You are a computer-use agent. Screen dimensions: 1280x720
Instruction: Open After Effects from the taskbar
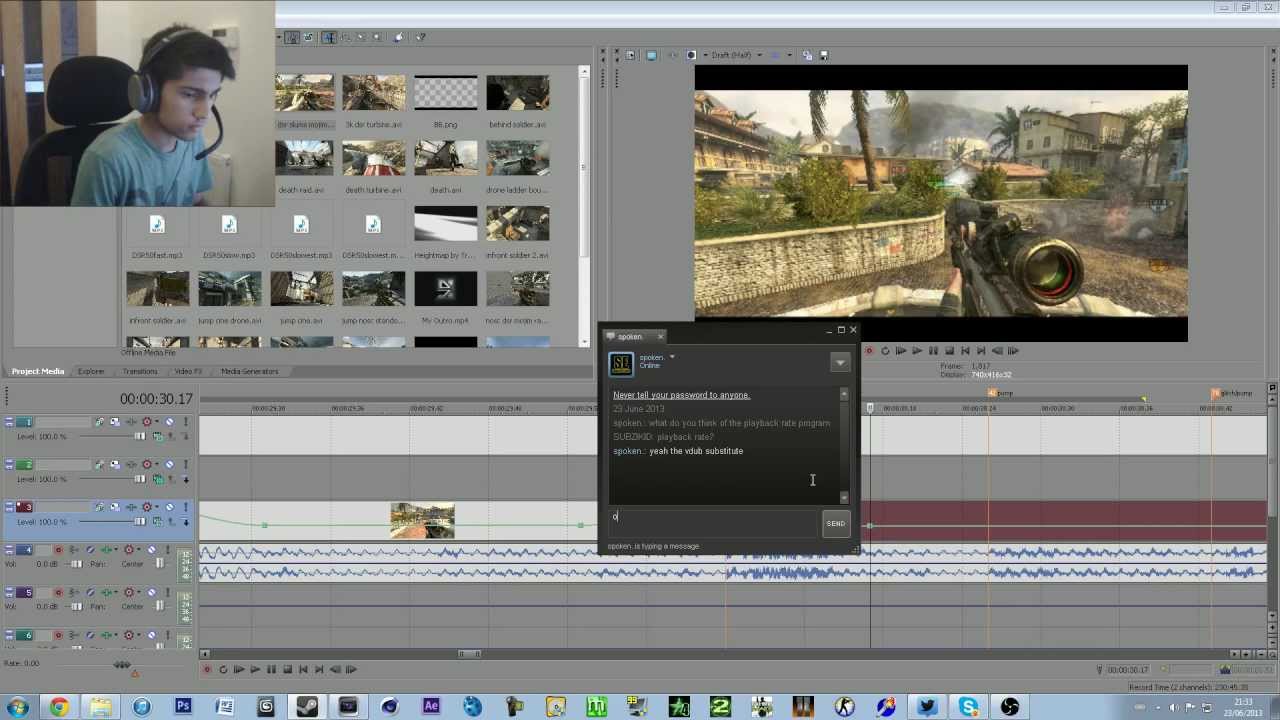point(431,707)
